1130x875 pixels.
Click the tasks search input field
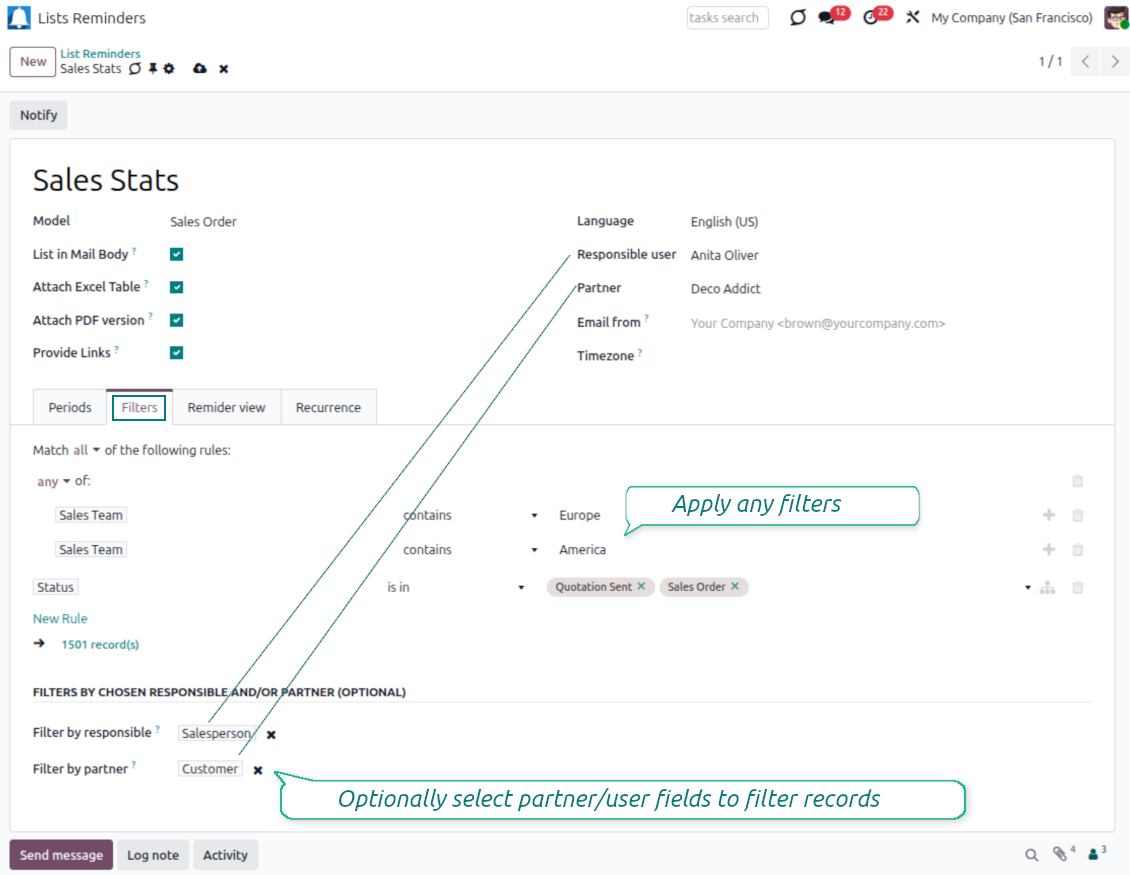point(727,18)
